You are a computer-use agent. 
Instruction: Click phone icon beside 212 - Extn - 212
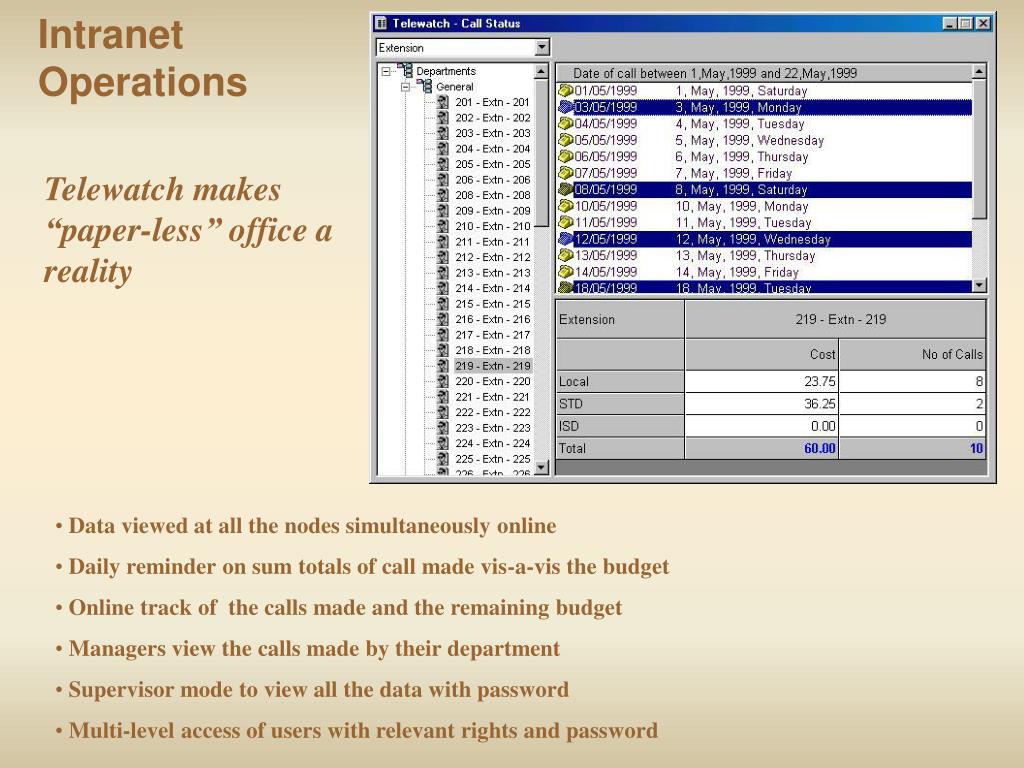tap(443, 257)
